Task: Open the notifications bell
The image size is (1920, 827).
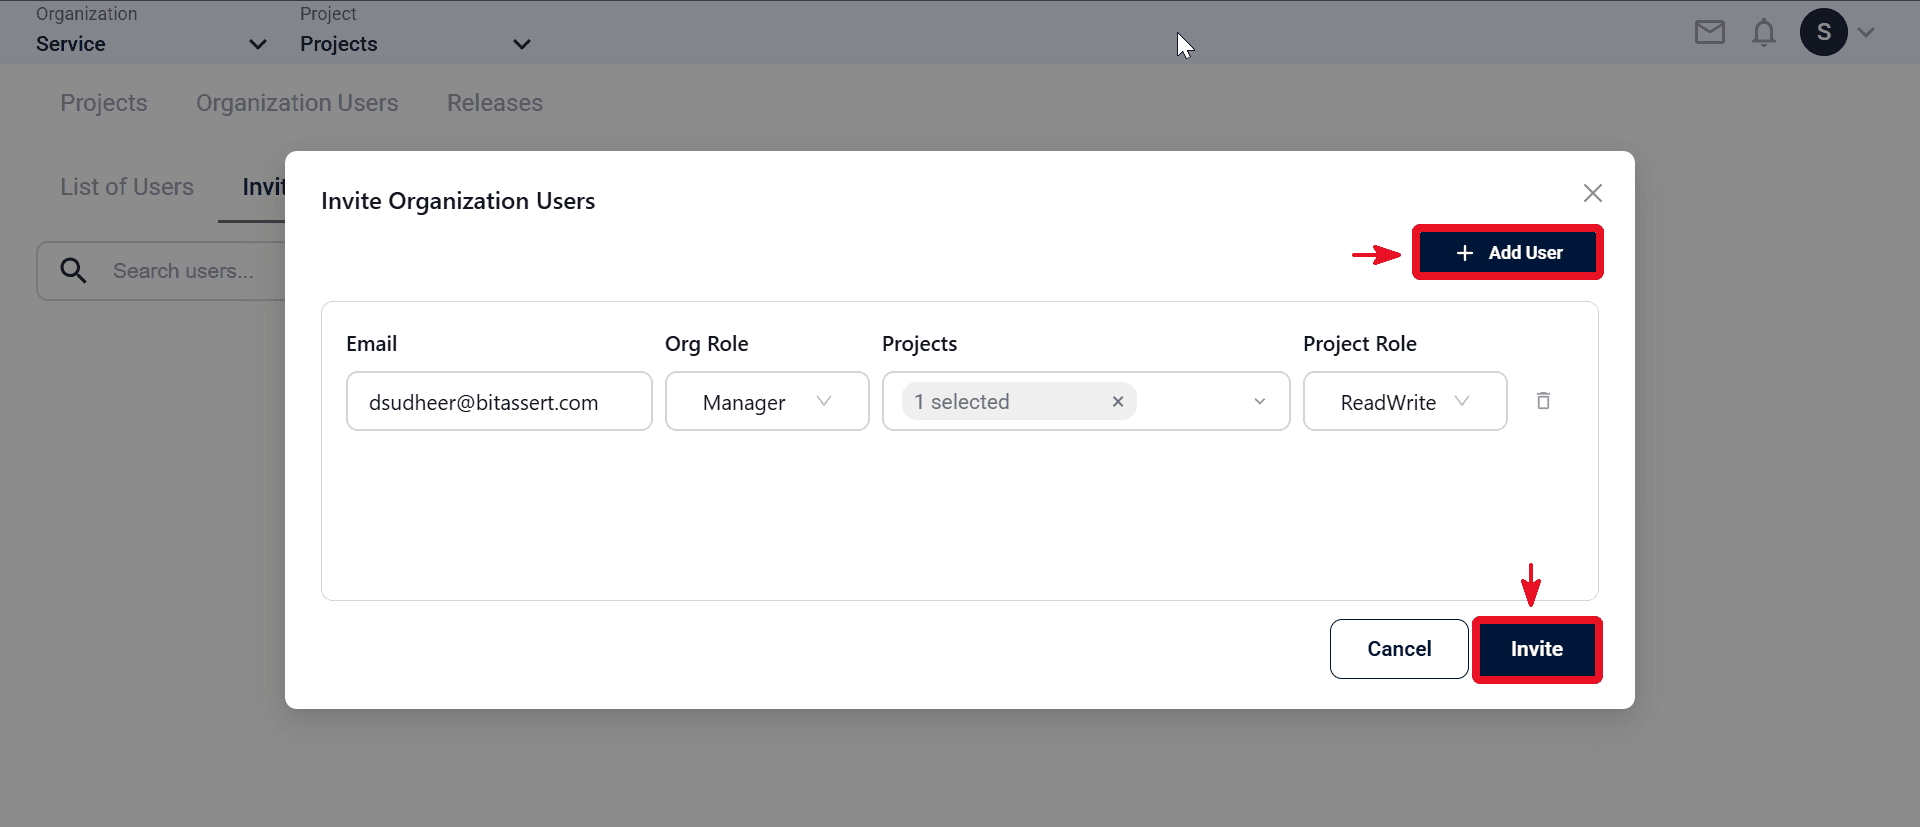Action: (x=1764, y=33)
